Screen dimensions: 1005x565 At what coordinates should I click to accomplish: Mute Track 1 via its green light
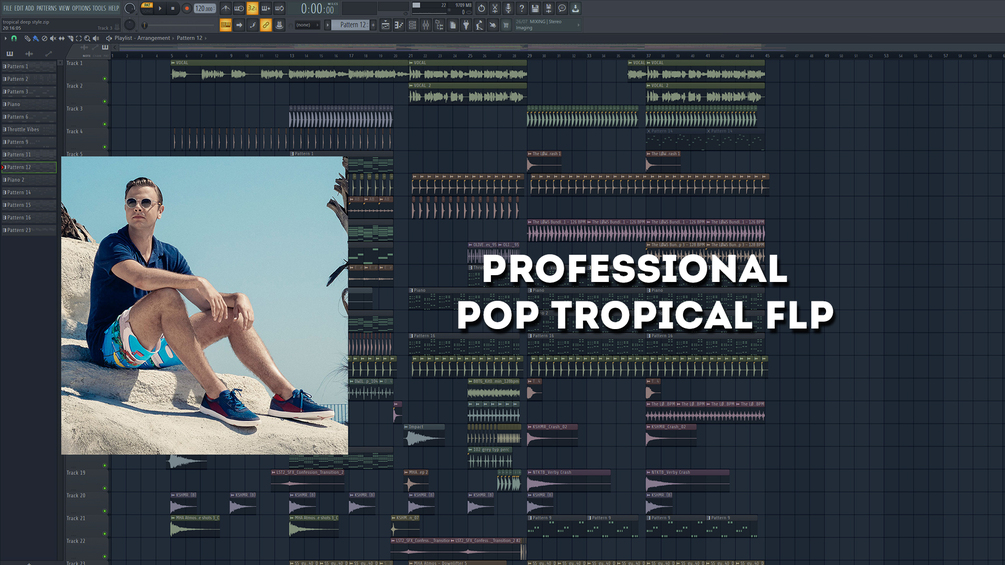(104, 79)
